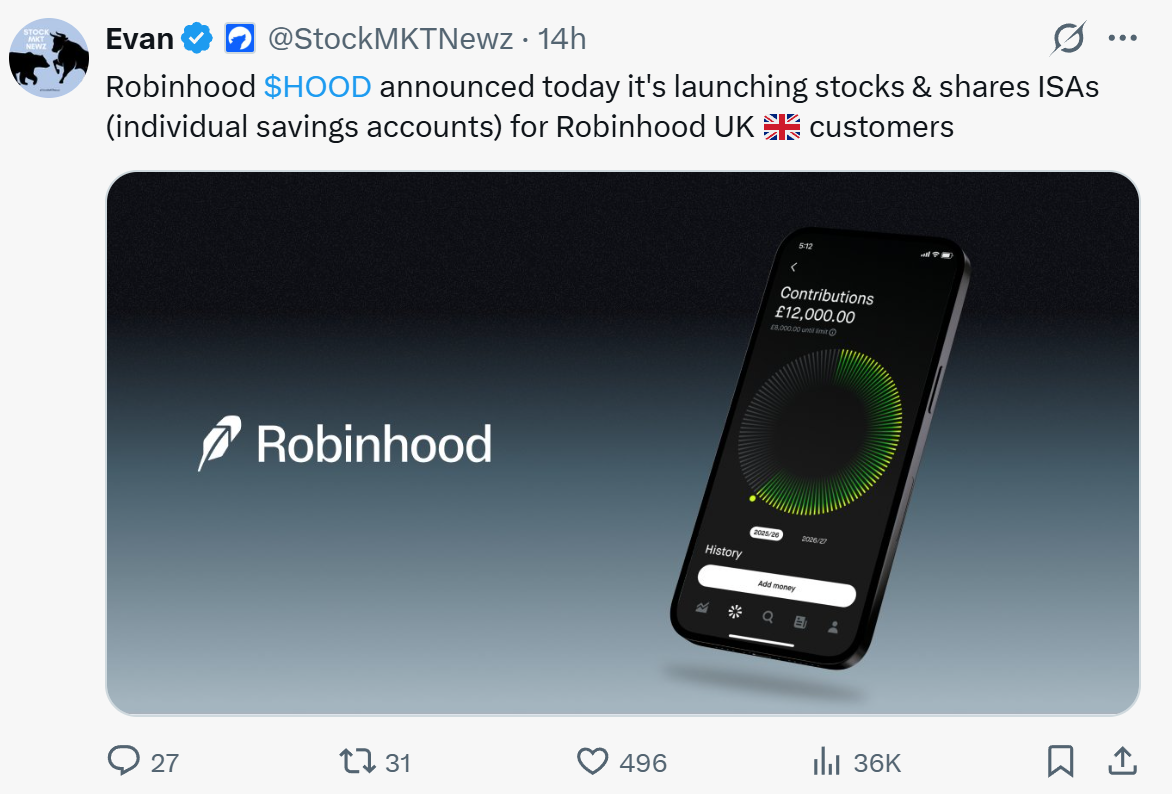Open Evan's profile avatar picture
This screenshot has height=794, width=1172.
click(x=49, y=58)
